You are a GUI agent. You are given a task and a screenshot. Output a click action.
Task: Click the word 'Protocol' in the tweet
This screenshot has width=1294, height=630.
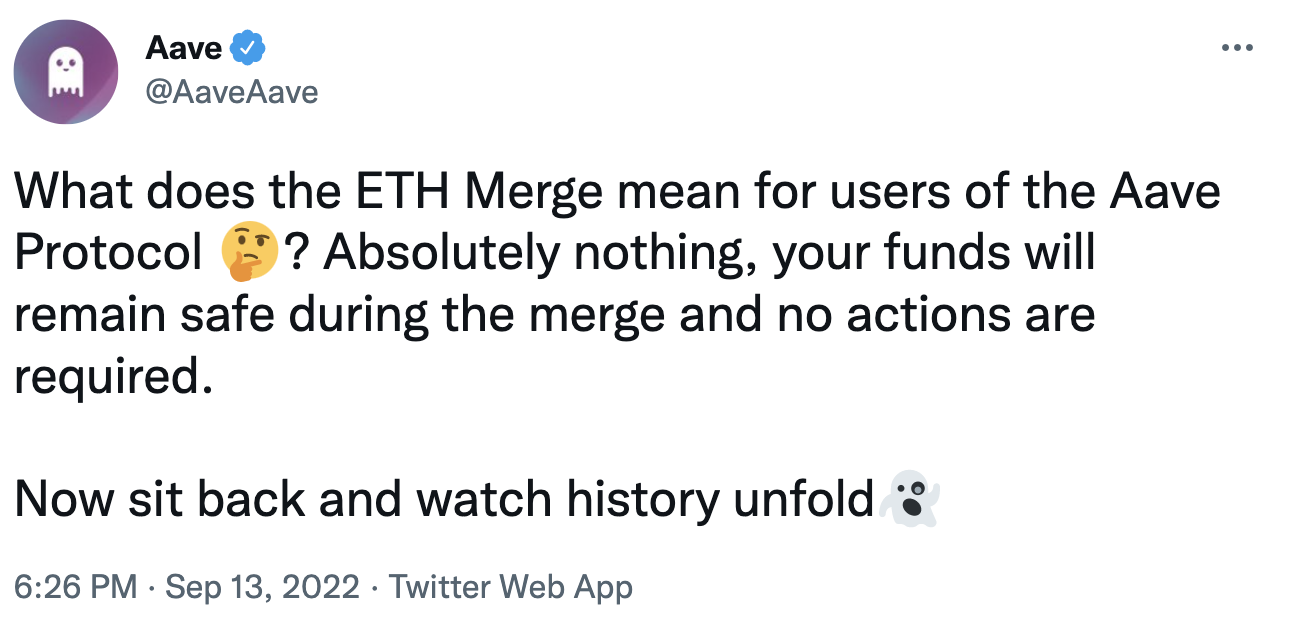pos(108,254)
